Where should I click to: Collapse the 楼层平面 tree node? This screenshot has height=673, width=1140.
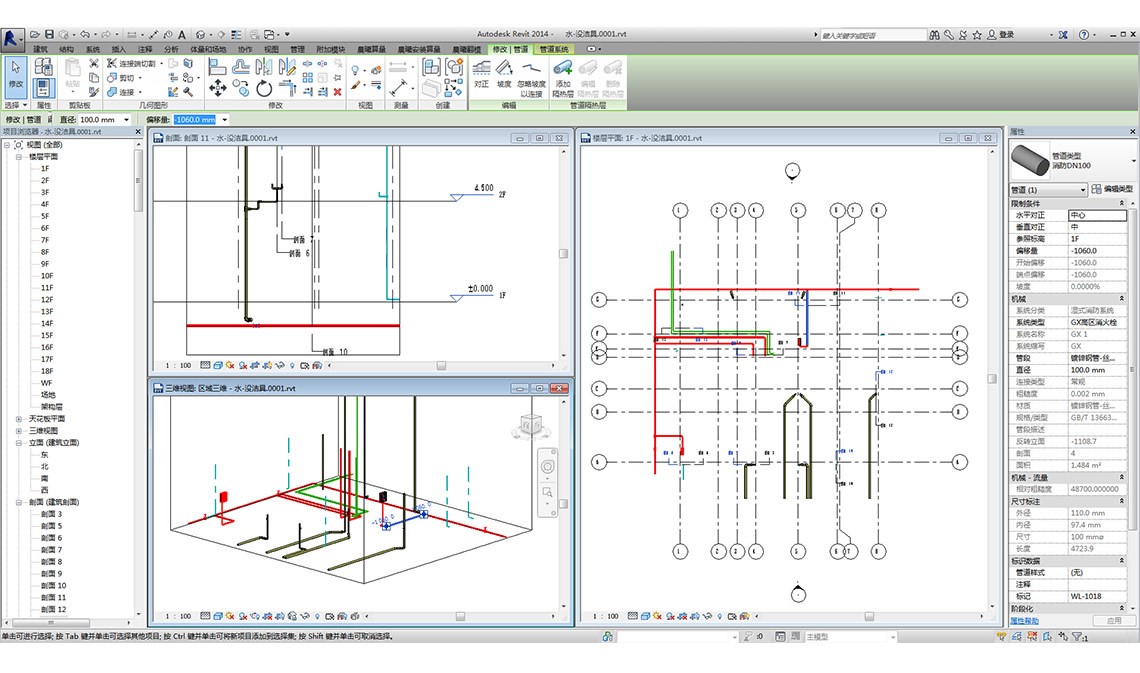point(20,156)
